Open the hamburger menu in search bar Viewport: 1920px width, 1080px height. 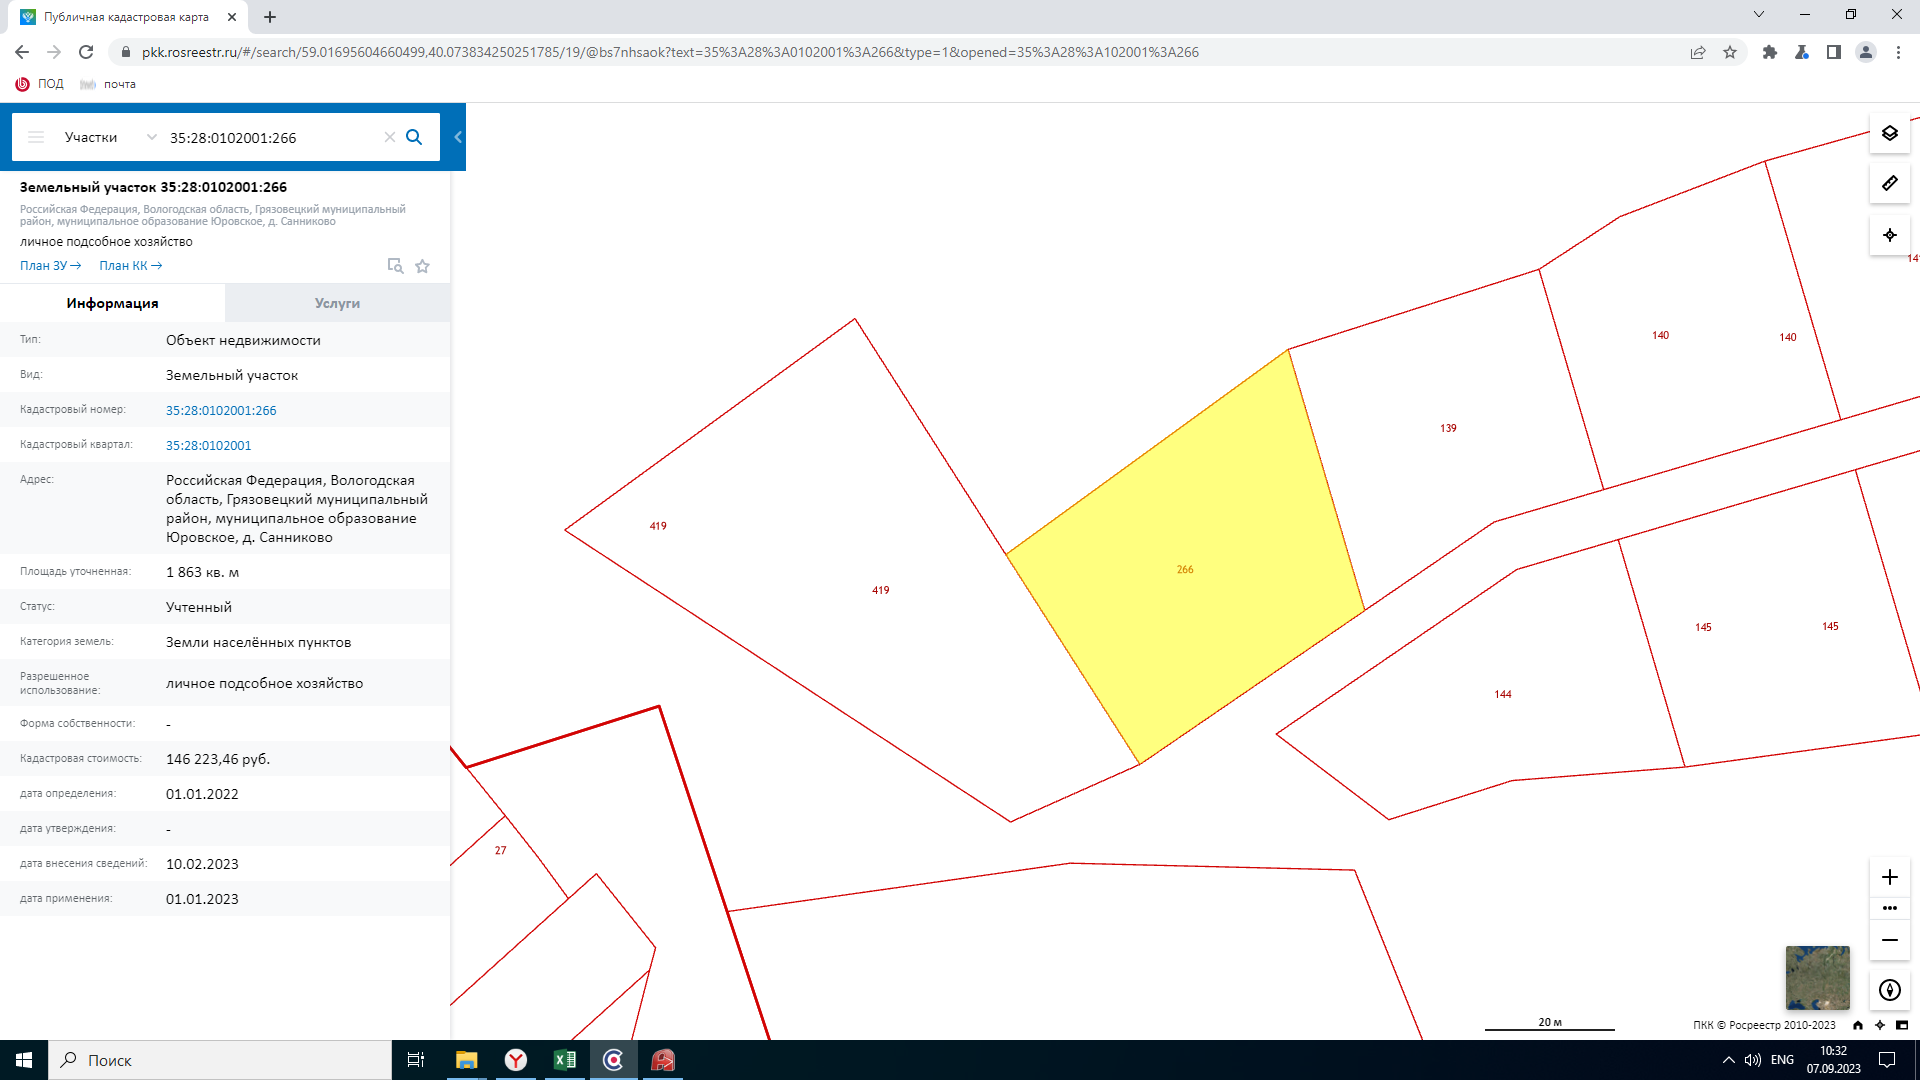coord(36,137)
